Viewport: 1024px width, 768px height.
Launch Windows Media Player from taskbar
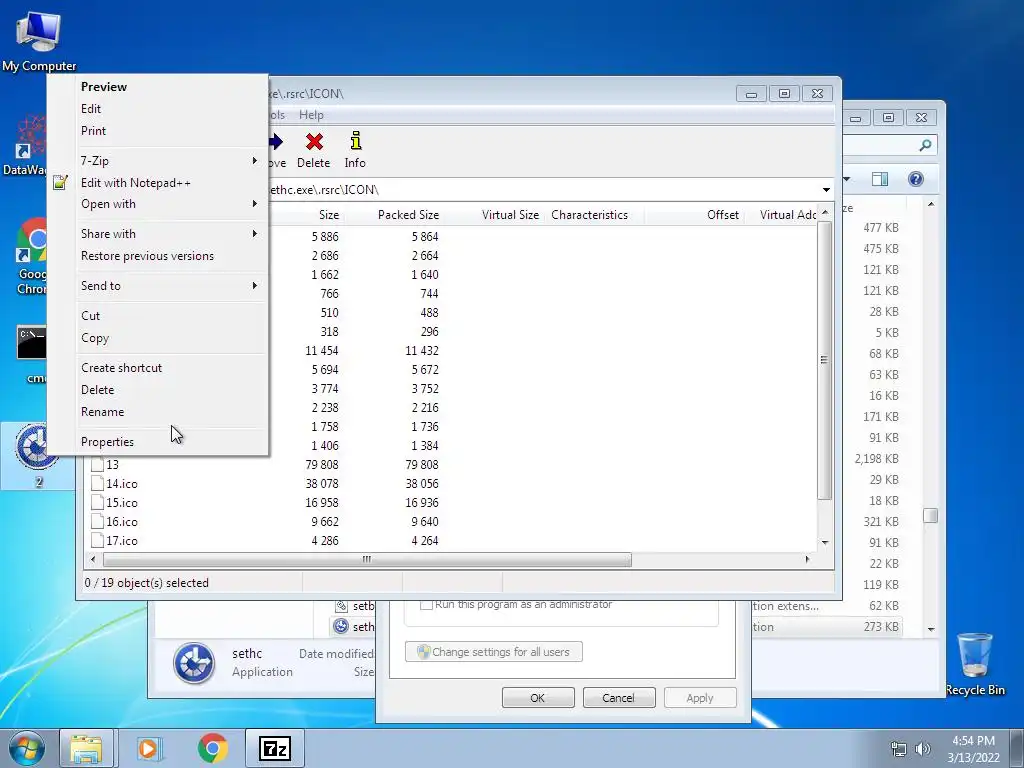pyautogui.click(x=149, y=748)
